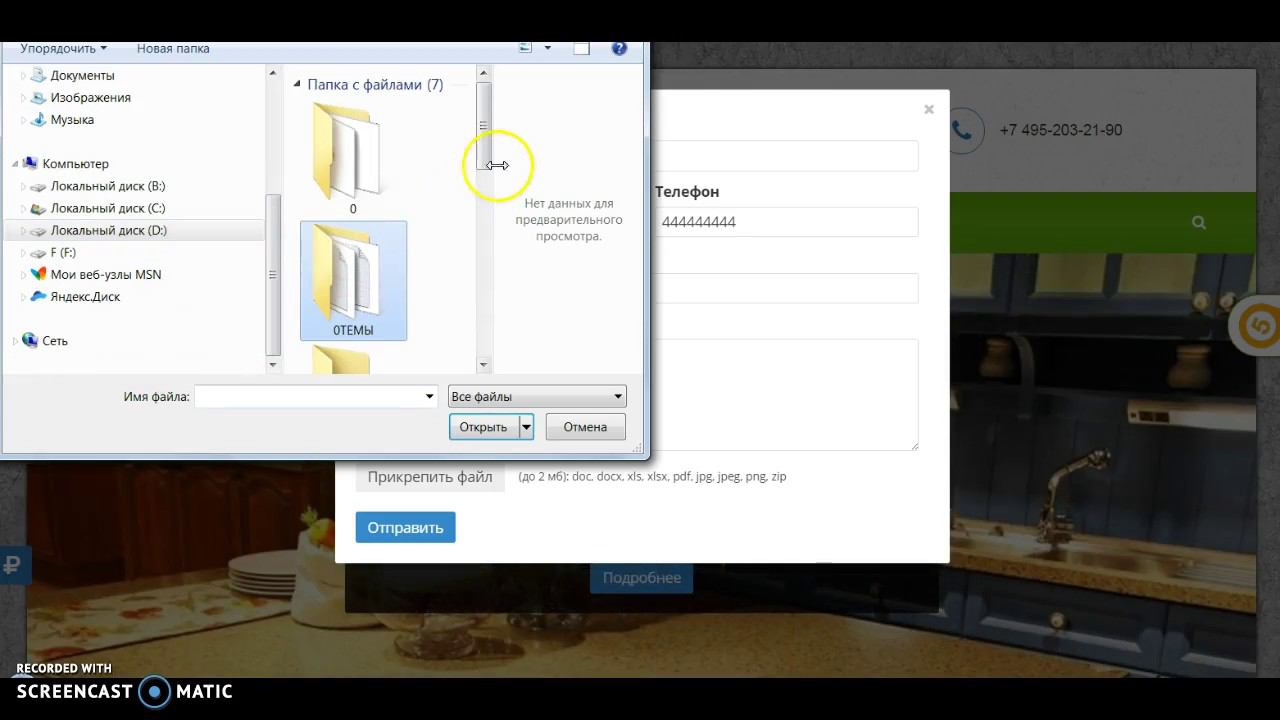Screen dimensions: 1280x720
Task: Click the F: drive icon
Action: (x=38, y=252)
